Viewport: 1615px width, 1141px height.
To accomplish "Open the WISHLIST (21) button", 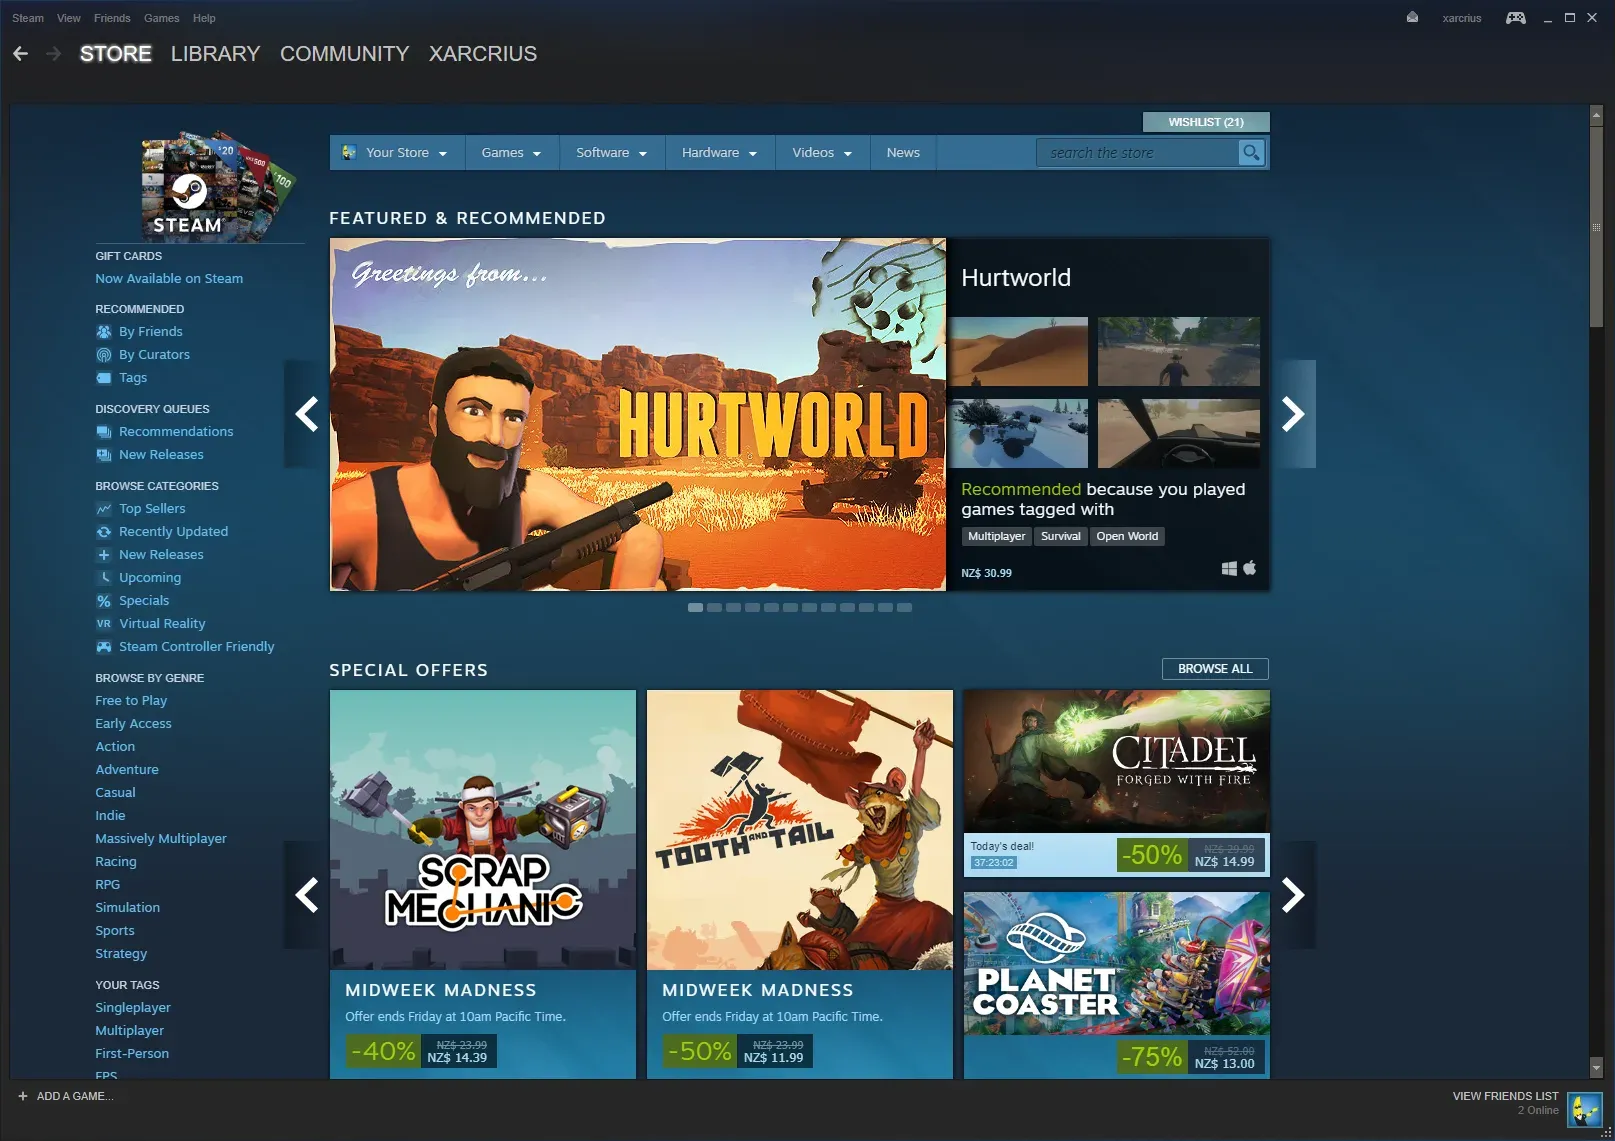I will 1206,122.
